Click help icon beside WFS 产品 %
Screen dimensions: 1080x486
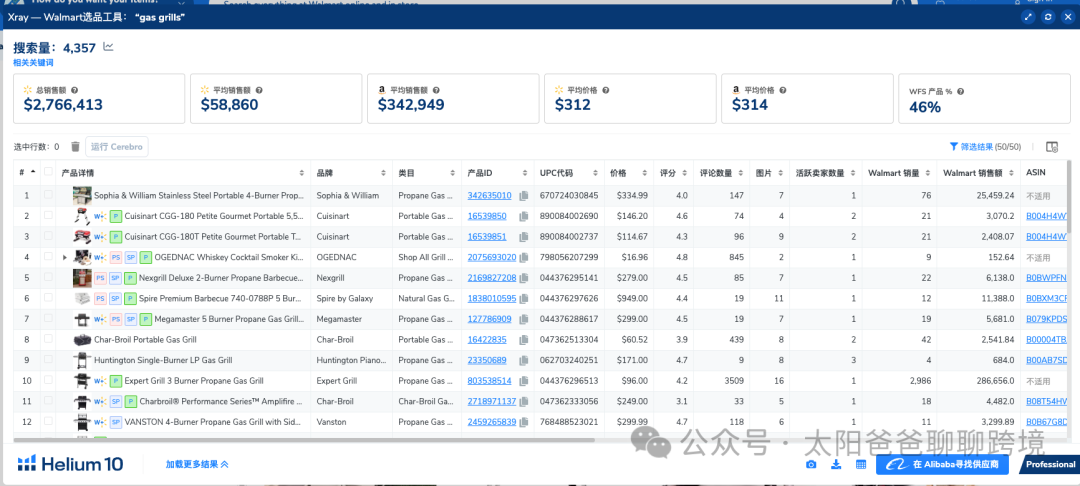click(x=960, y=92)
